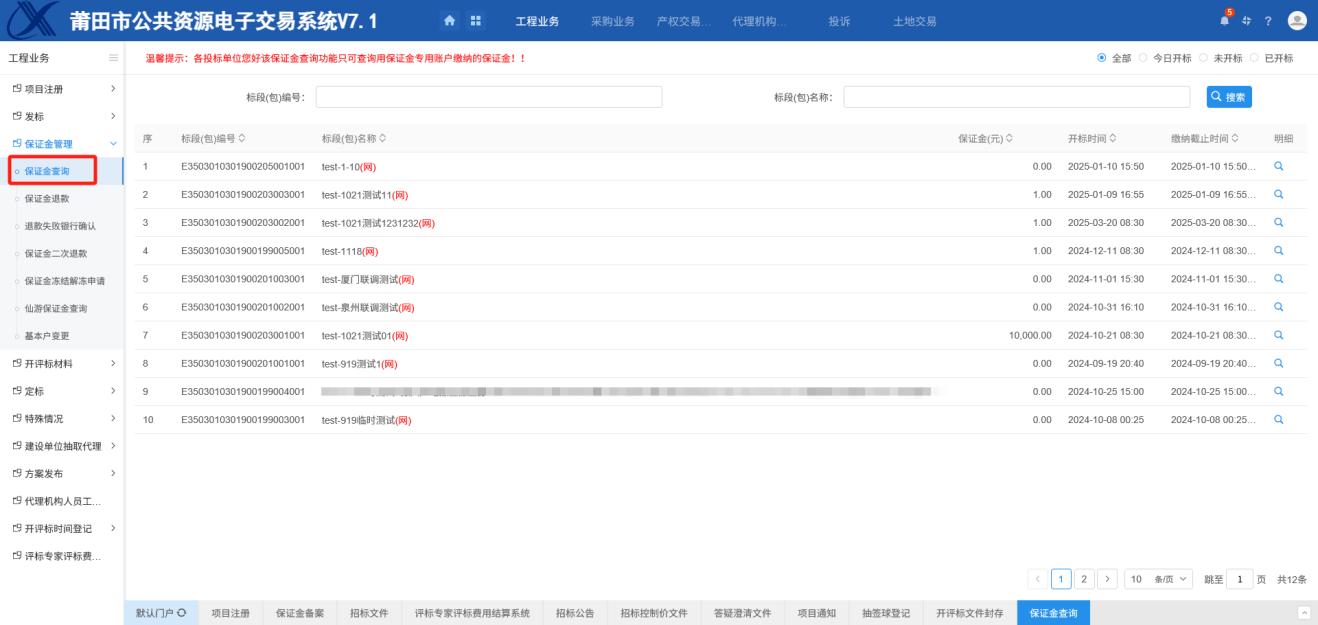Sort by the 保证金(元) column header
This screenshot has width=1318, height=625.
click(985, 138)
